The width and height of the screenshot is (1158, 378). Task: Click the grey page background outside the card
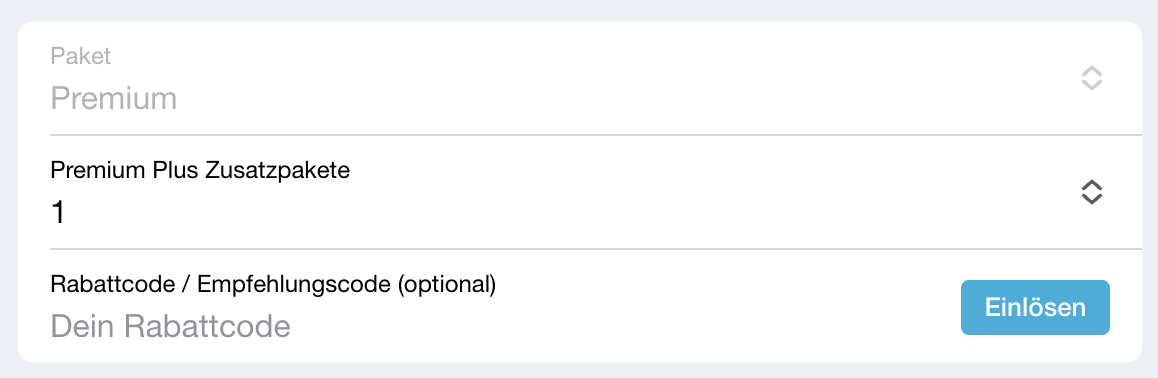tap(579, 10)
